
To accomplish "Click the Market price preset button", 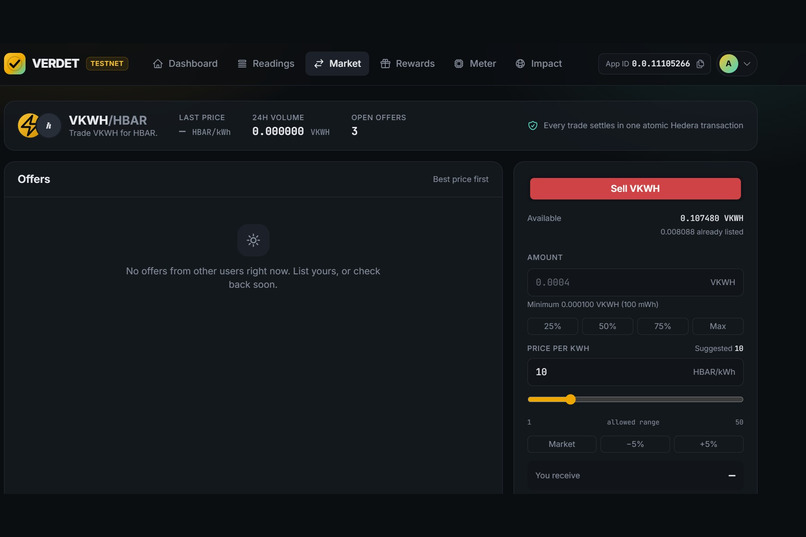I will pos(562,444).
